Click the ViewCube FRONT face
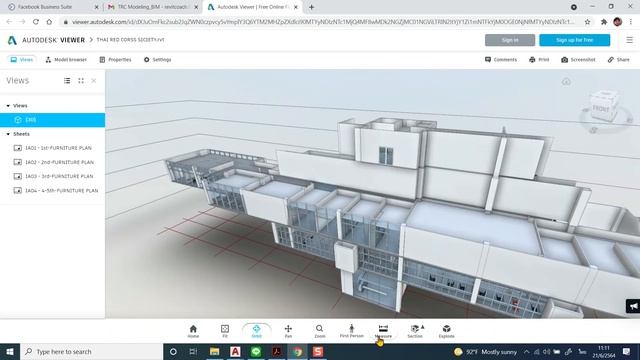The height and width of the screenshot is (360, 640). pos(600,109)
